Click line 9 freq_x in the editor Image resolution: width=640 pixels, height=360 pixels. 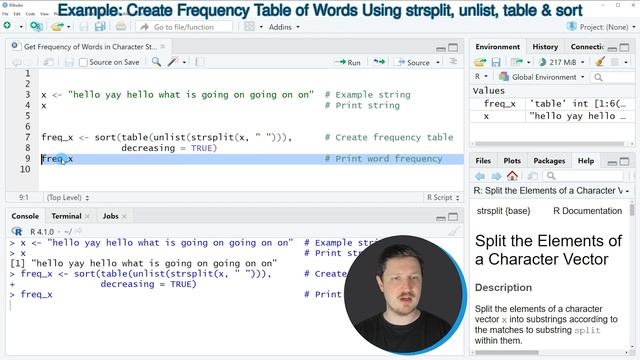coord(57,159)
